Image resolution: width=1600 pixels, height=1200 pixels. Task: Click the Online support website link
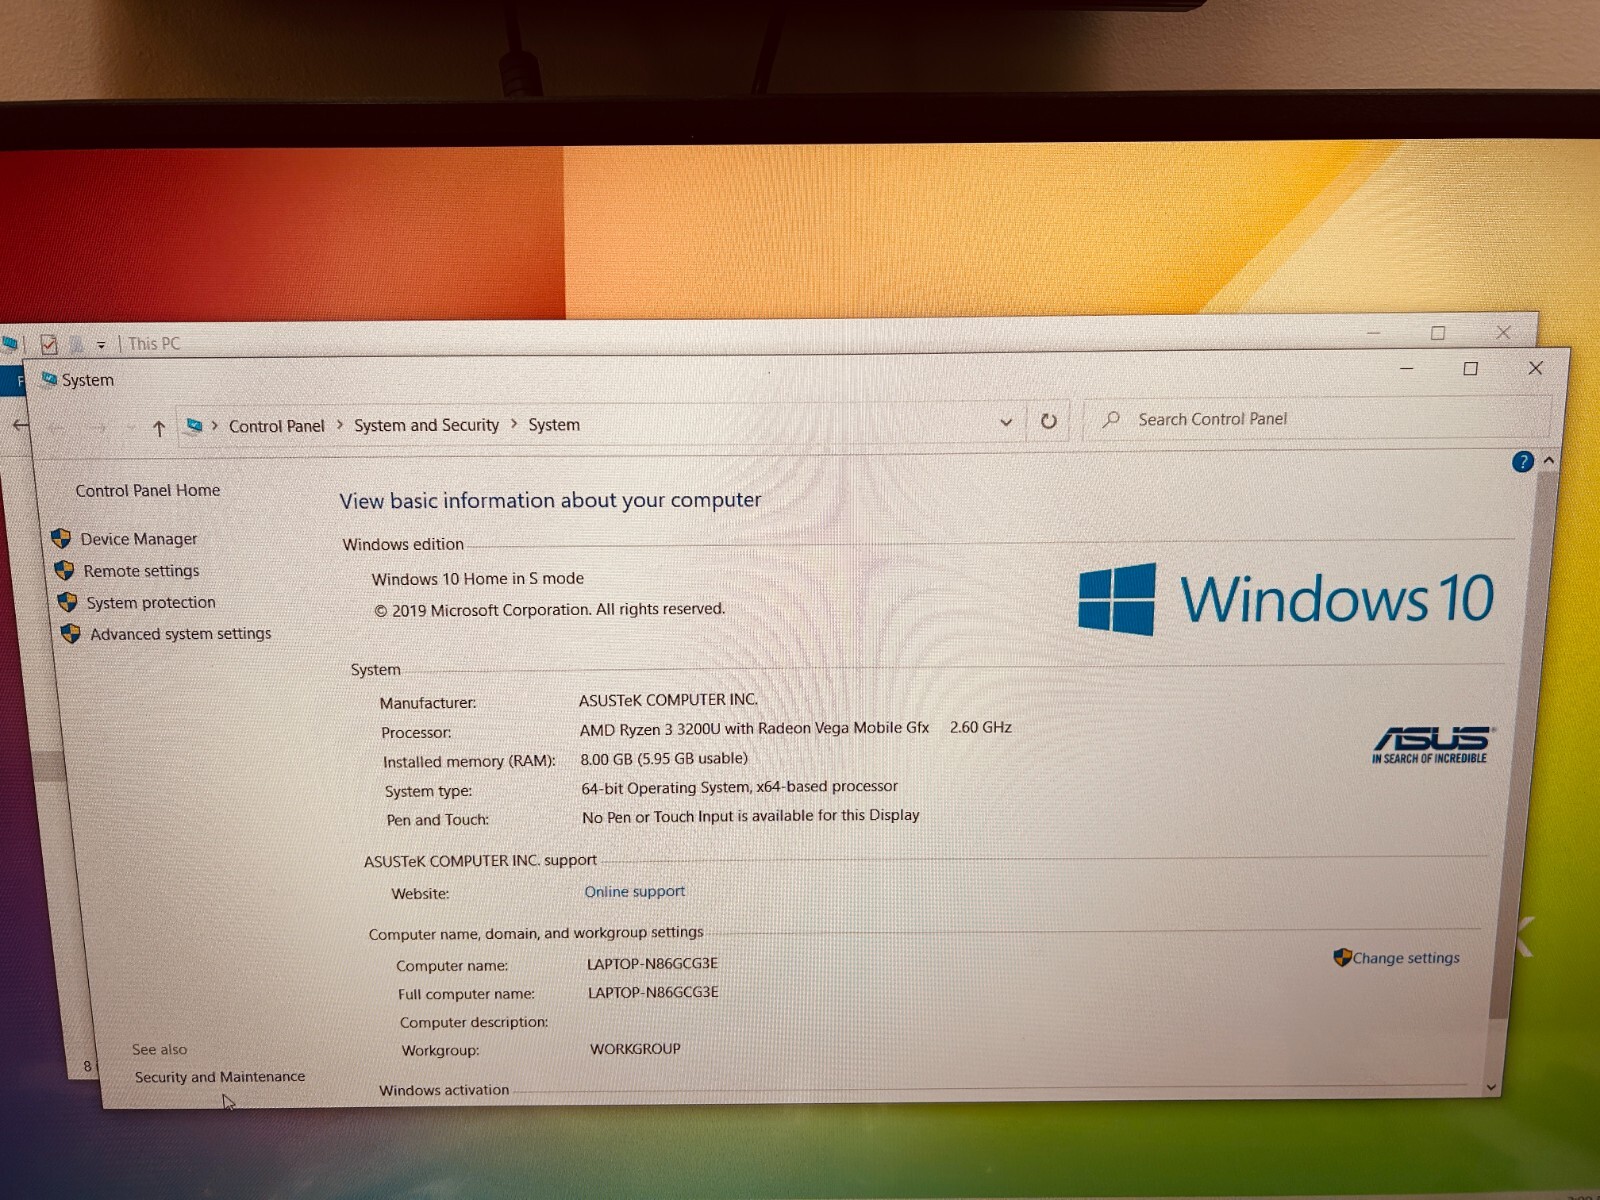coord(635,891)
